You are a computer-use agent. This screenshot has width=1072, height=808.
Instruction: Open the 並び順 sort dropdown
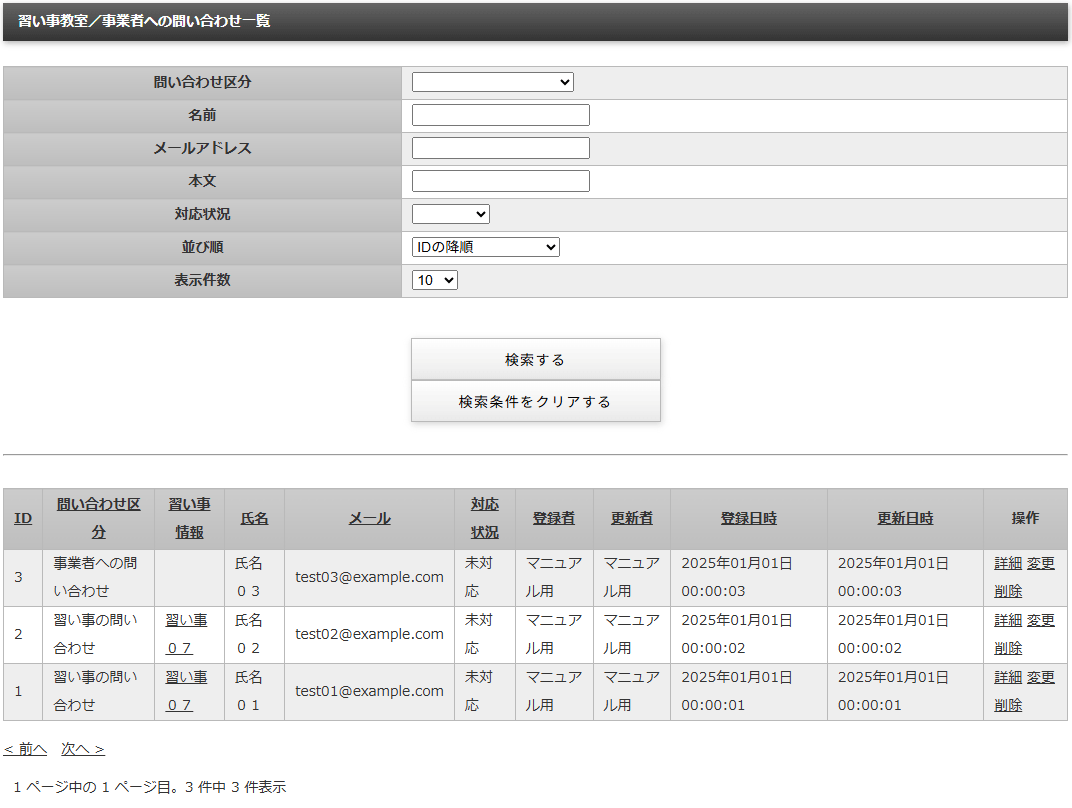(x=485, y=247)
